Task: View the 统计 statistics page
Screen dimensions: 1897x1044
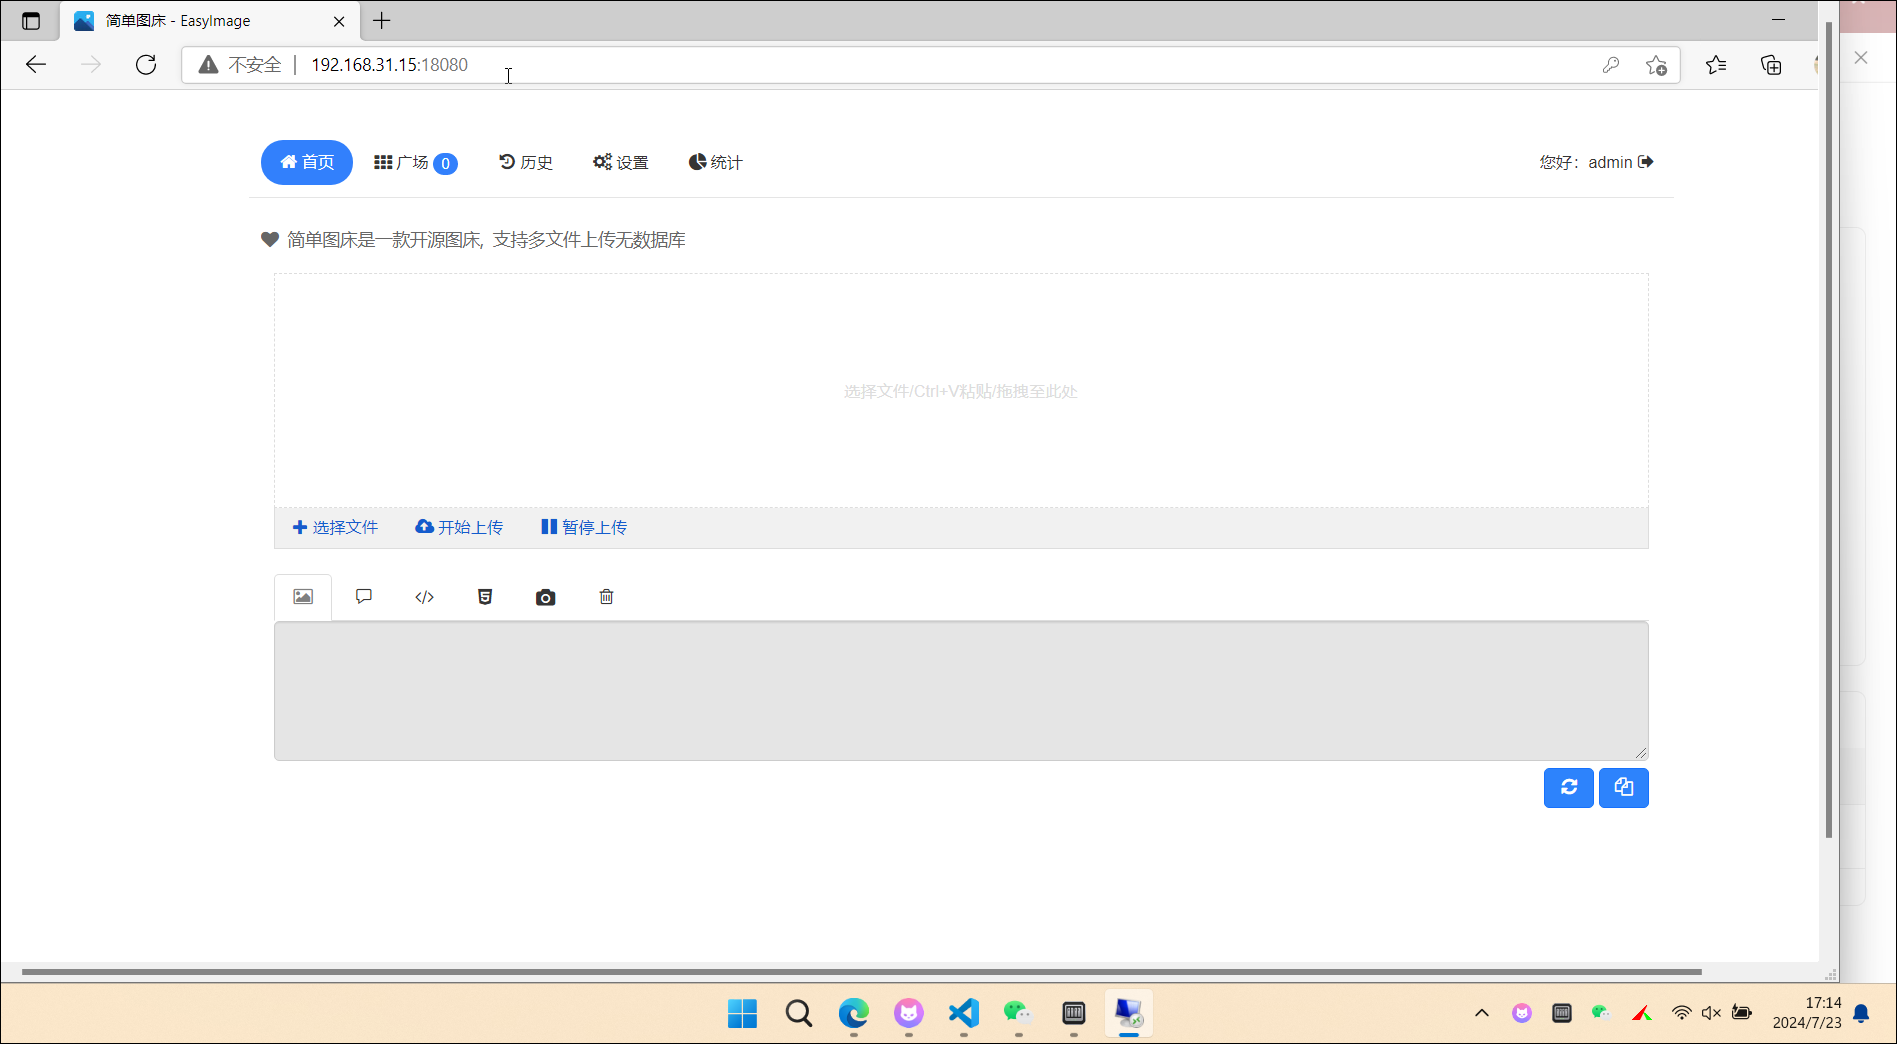Action: 716,162
